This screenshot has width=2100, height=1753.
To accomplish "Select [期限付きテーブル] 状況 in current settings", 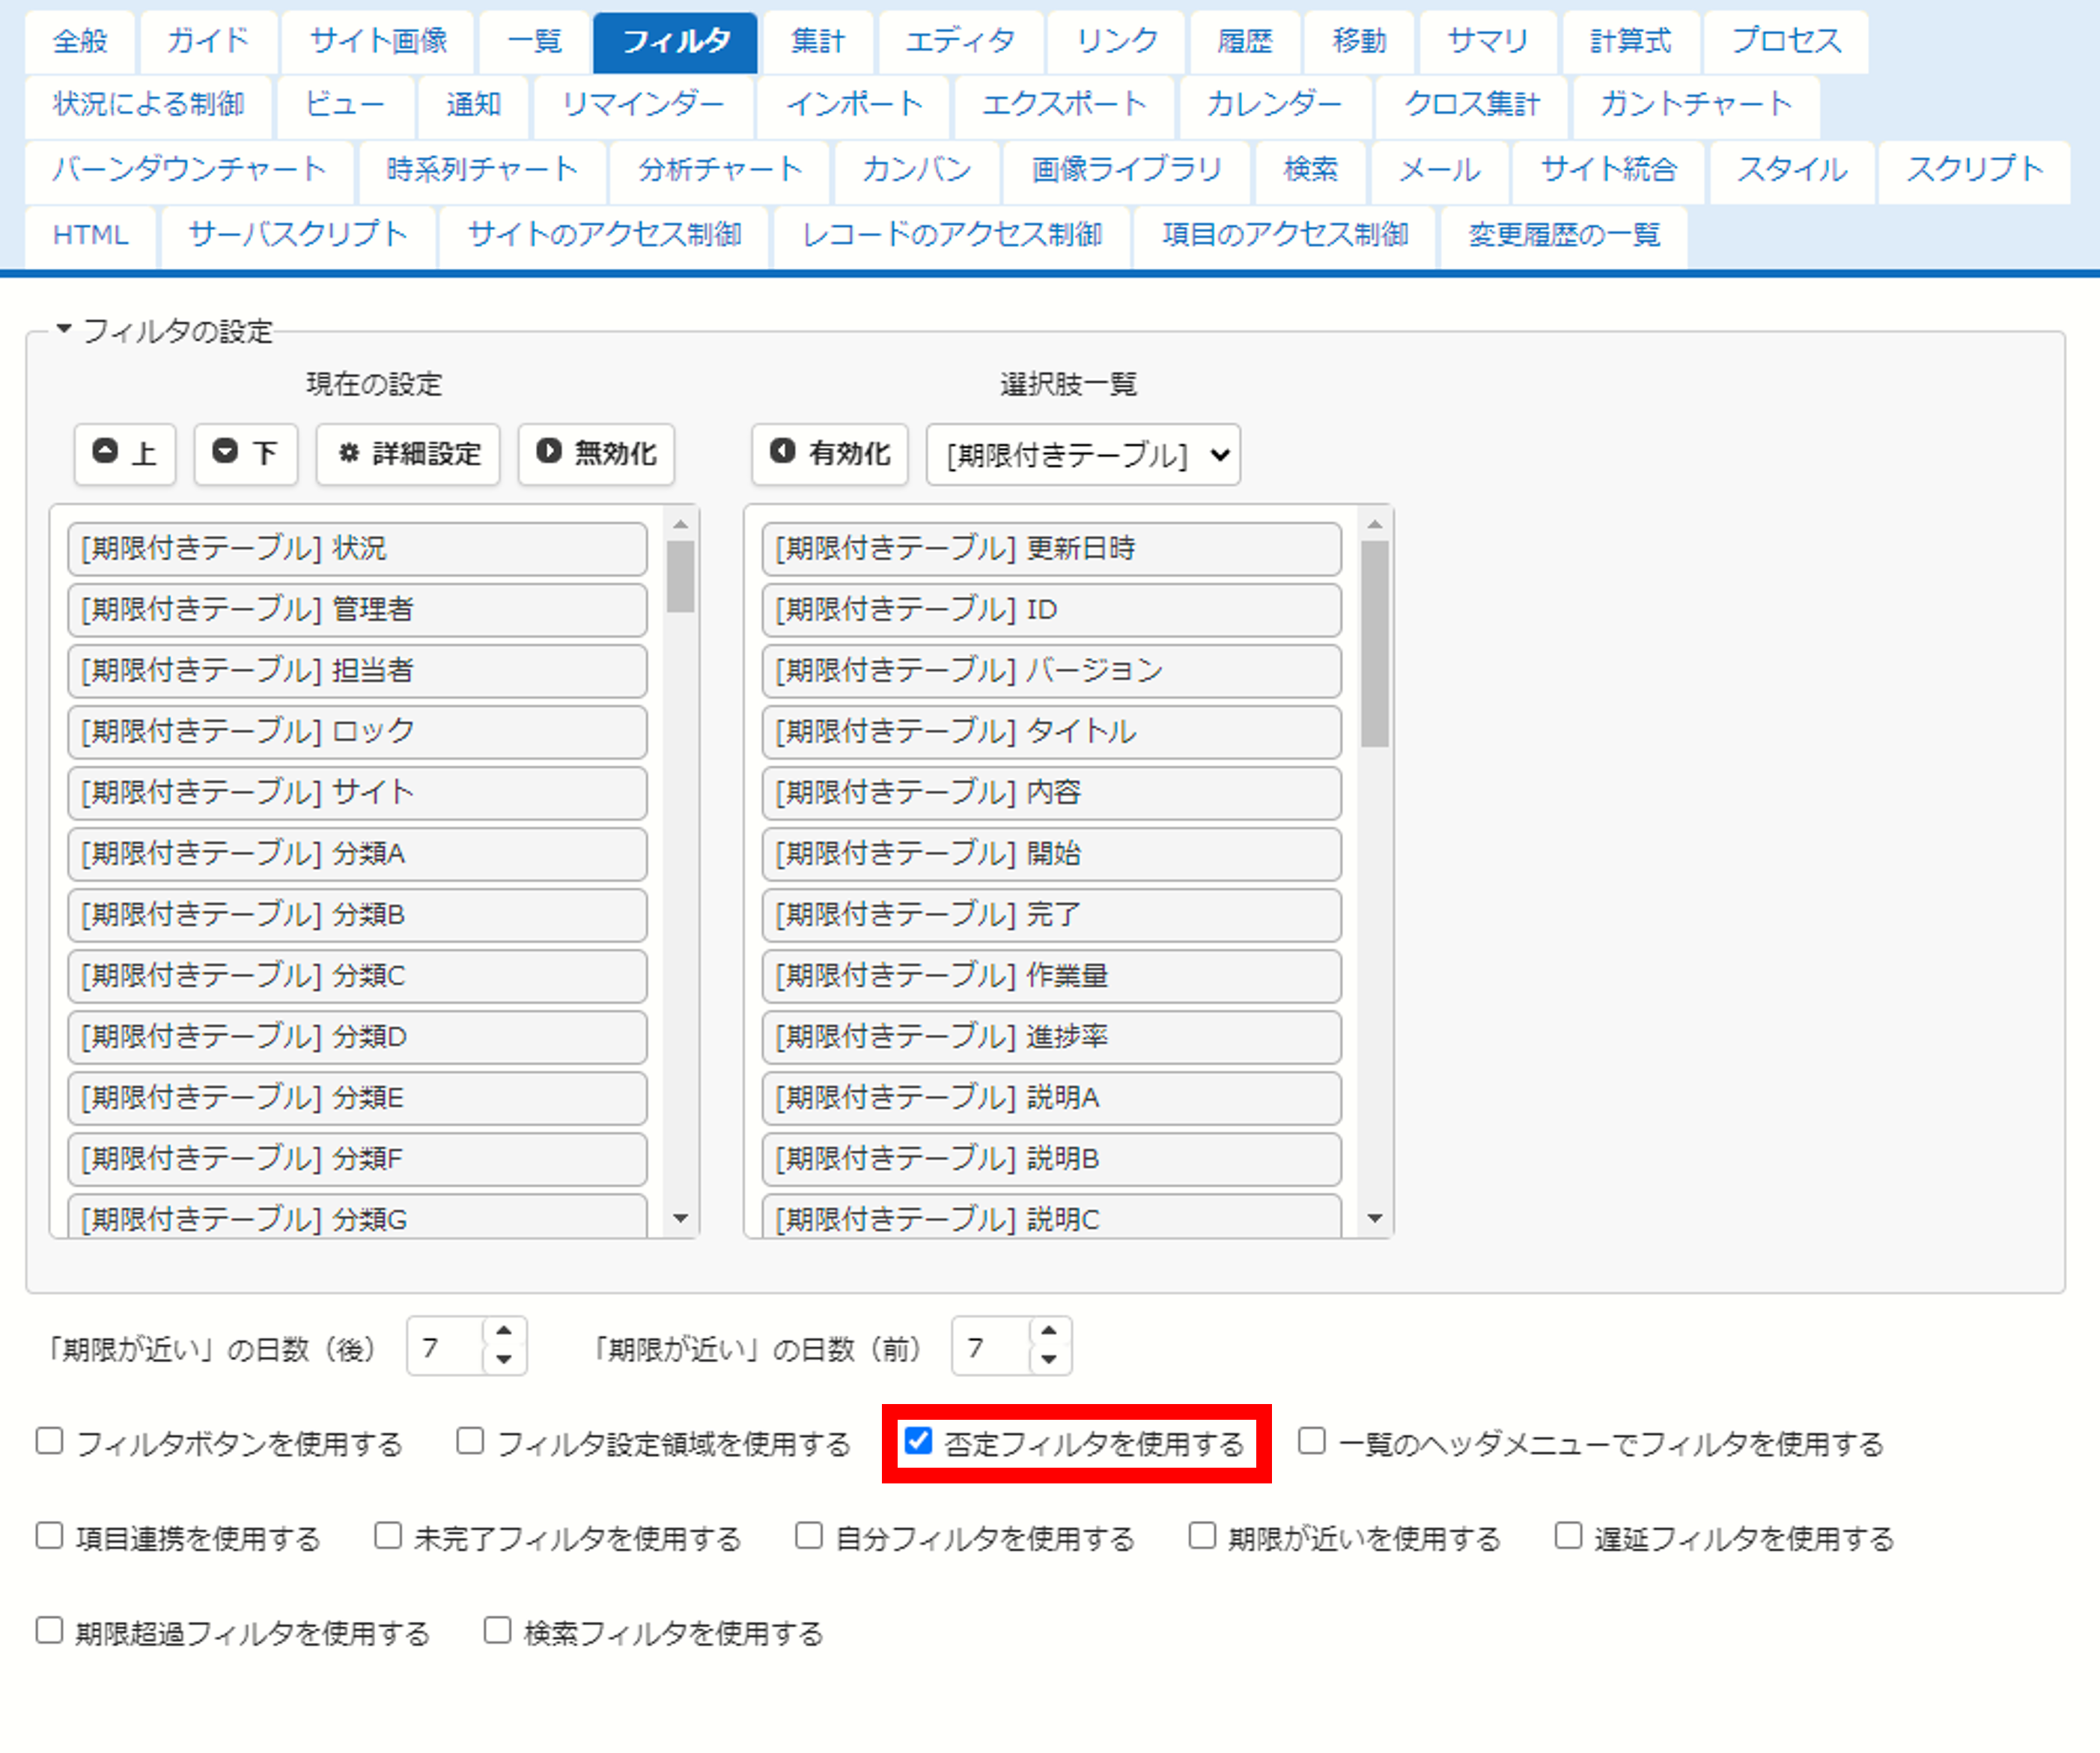I will click(357, 549).
